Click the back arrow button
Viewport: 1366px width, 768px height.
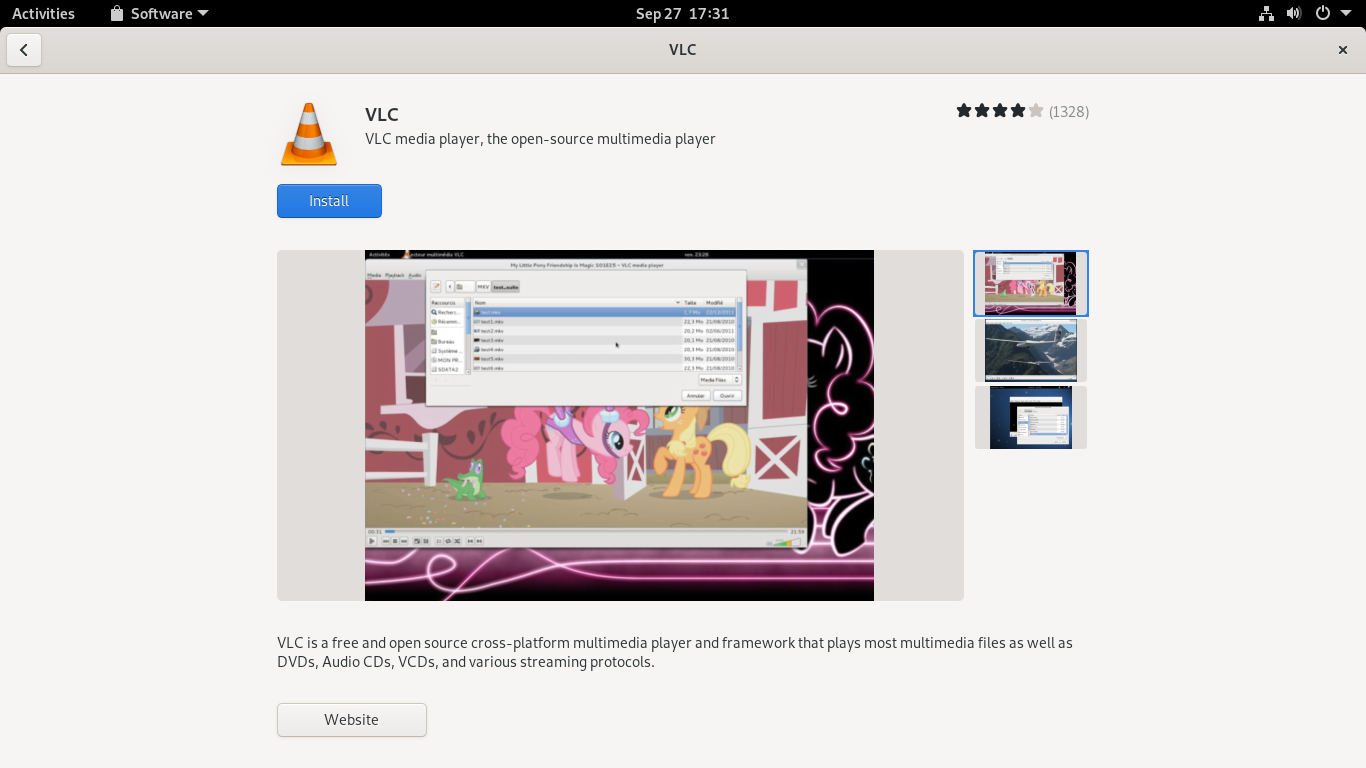tap(24, 50)
